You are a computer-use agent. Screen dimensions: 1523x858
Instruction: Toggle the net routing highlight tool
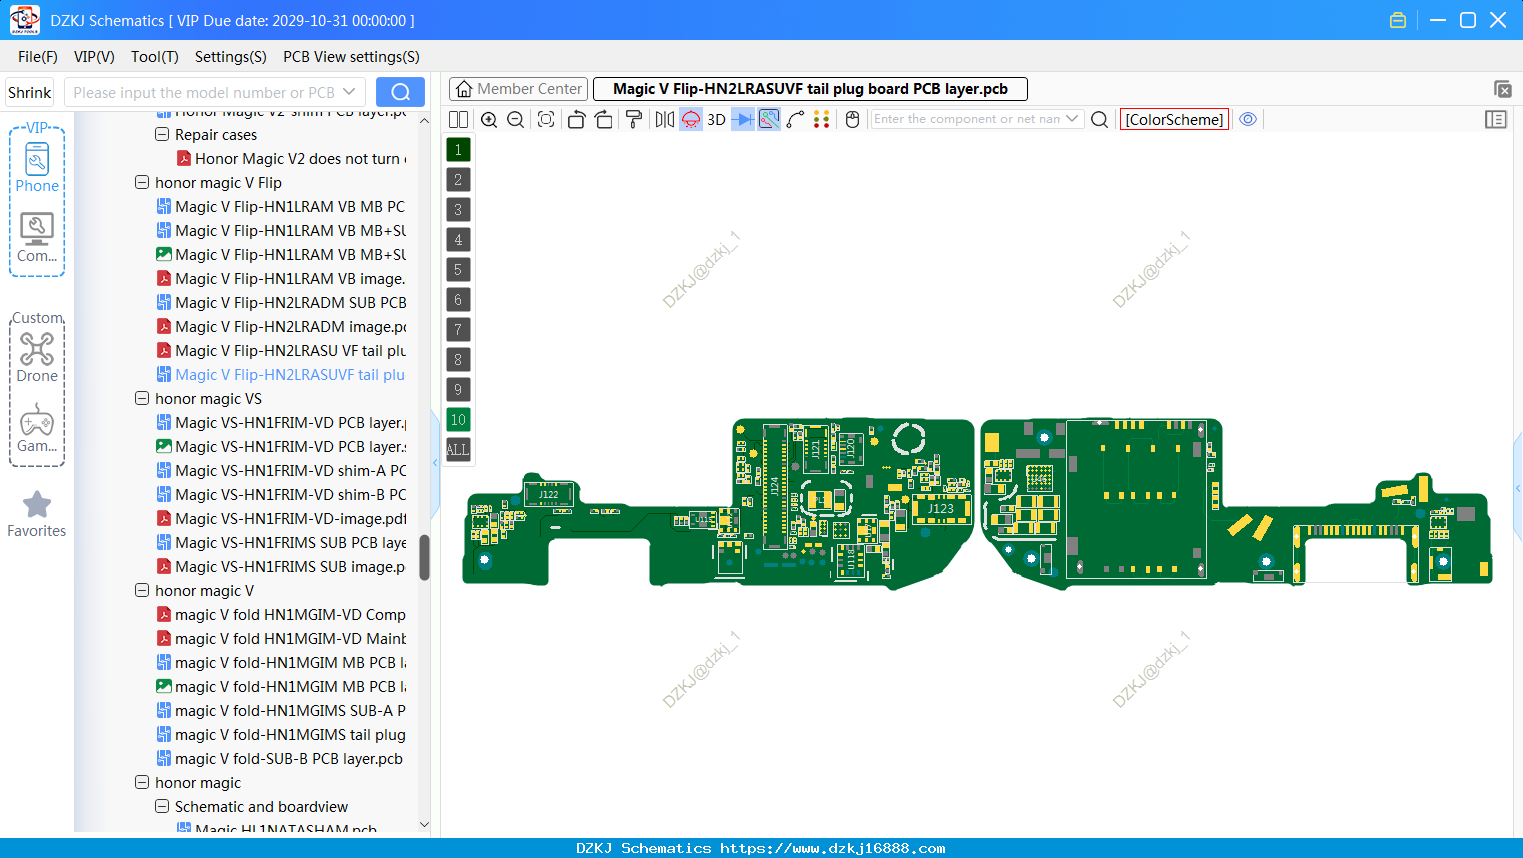click(x=769, y=119)
